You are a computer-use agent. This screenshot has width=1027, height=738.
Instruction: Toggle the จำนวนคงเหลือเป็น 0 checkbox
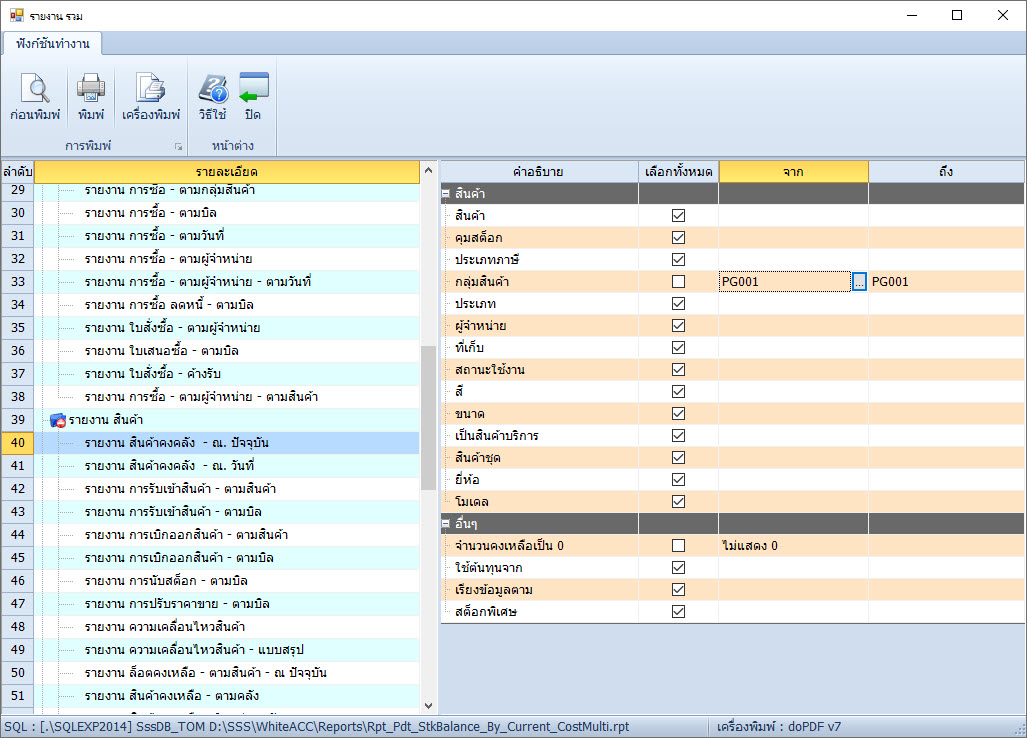[x=679, y=546]
